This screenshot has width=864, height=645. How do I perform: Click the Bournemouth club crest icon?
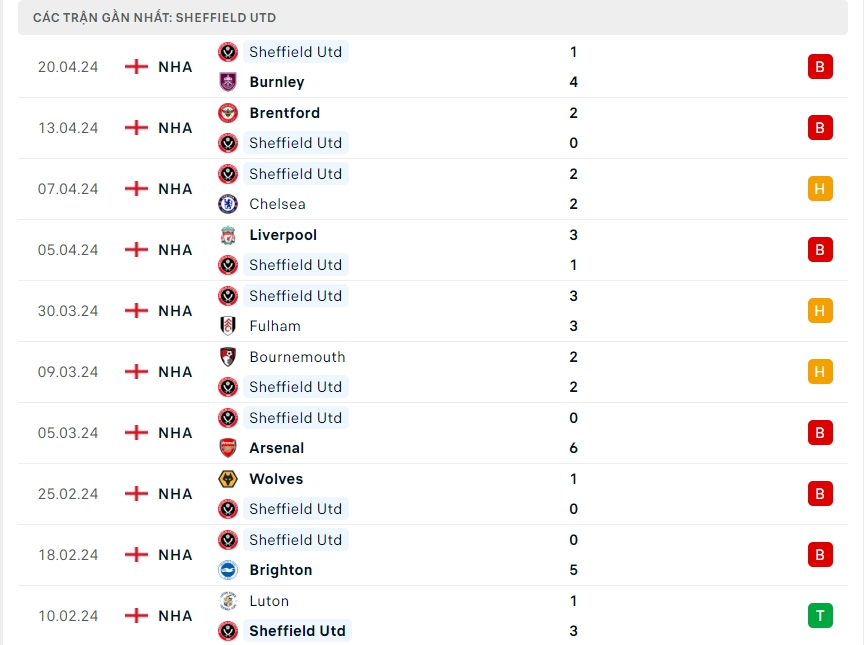pos(228,357)
